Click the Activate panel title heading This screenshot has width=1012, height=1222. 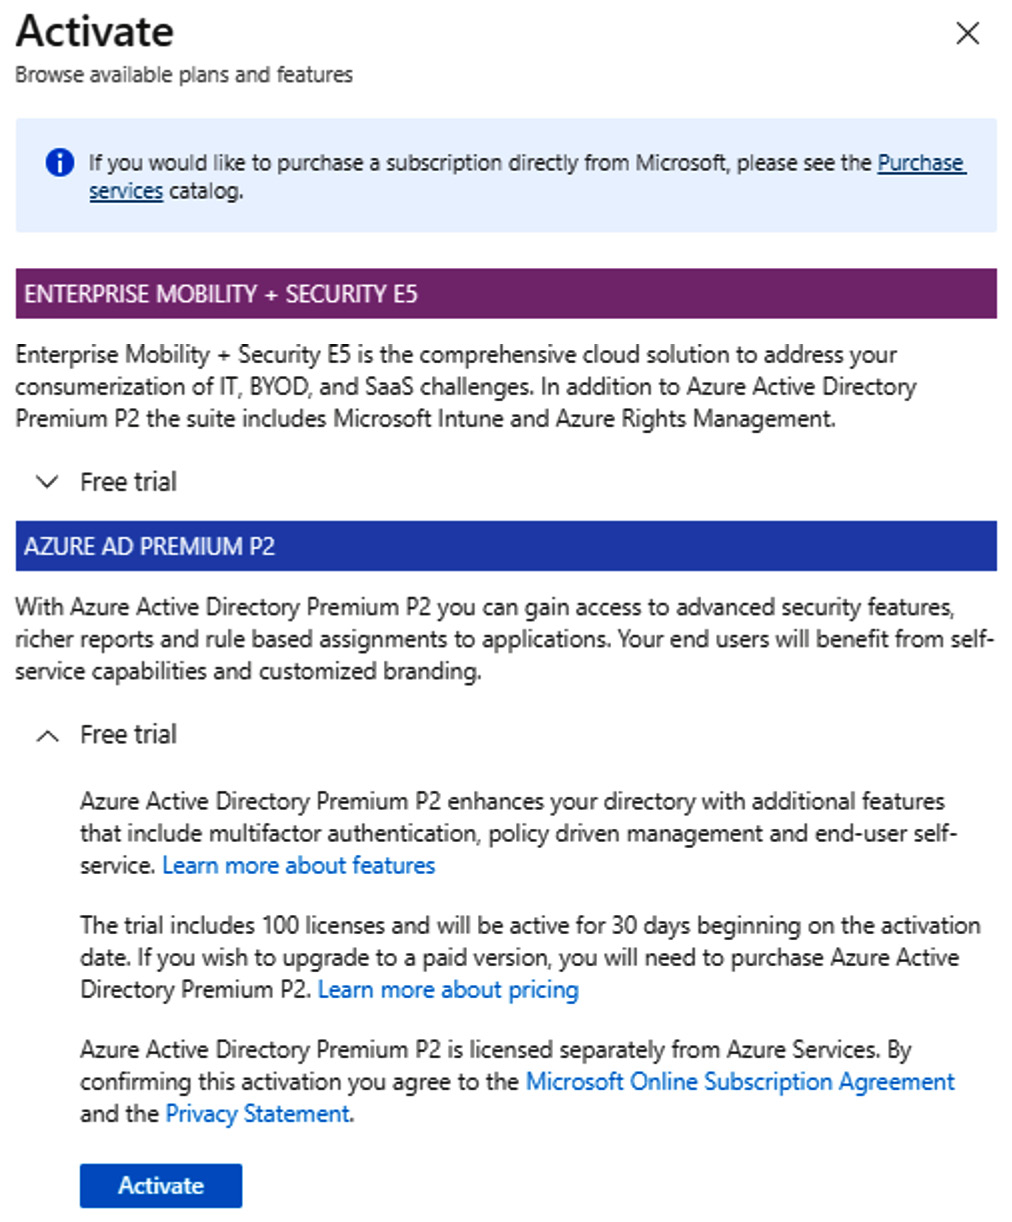click(x=95, y=32)
